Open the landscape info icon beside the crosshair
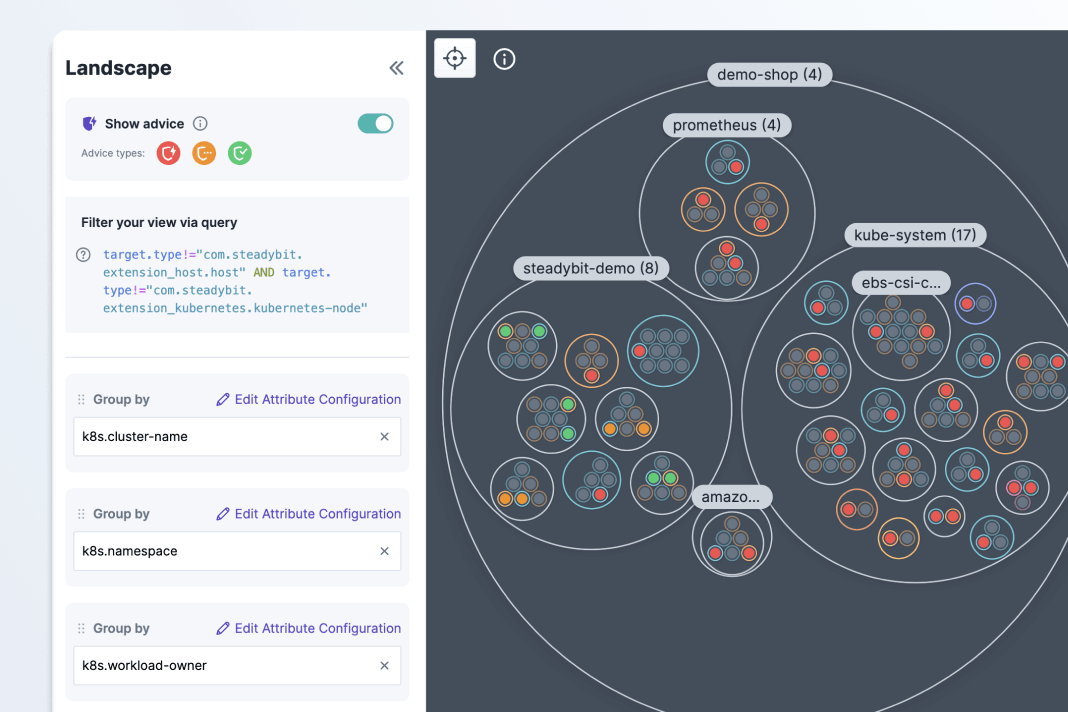 (x=505, y=59)
